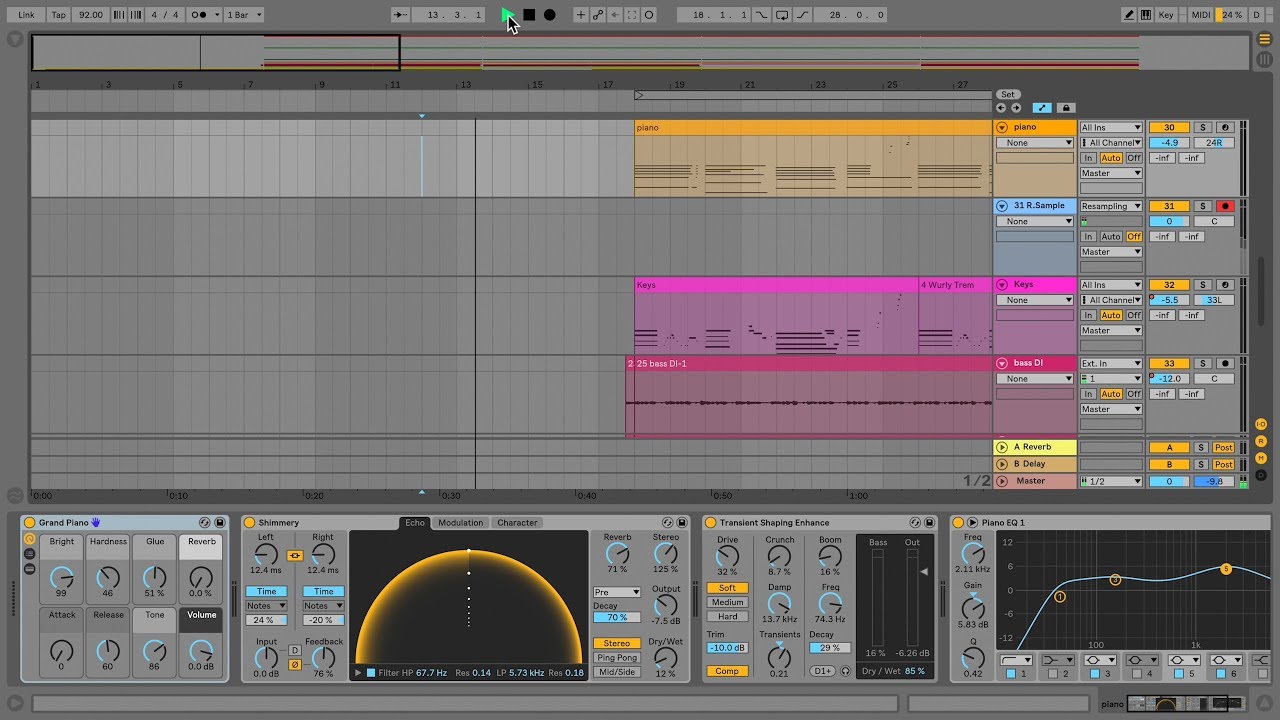
Task: Start recording with the Arrangement Record button
Action: pos(549,15)
